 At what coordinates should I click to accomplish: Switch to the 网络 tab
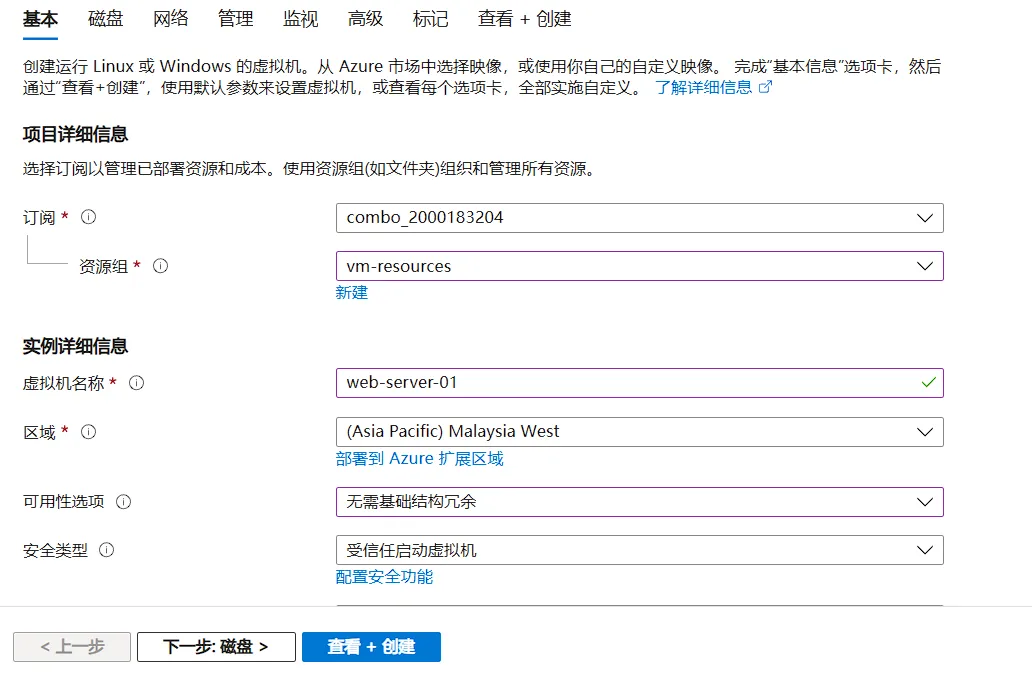tap(170, 18)
